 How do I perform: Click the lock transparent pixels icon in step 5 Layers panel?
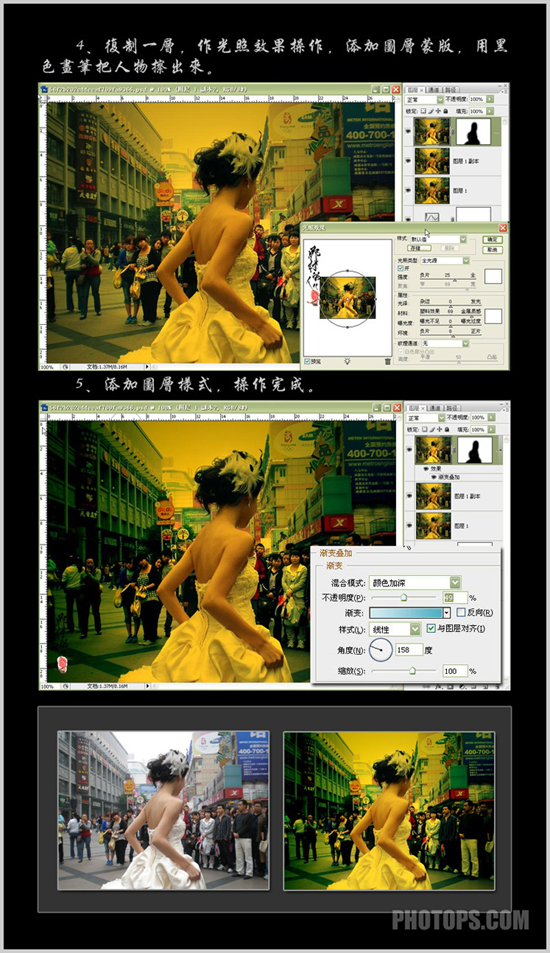pyautogui.click(x=424, y=429)
